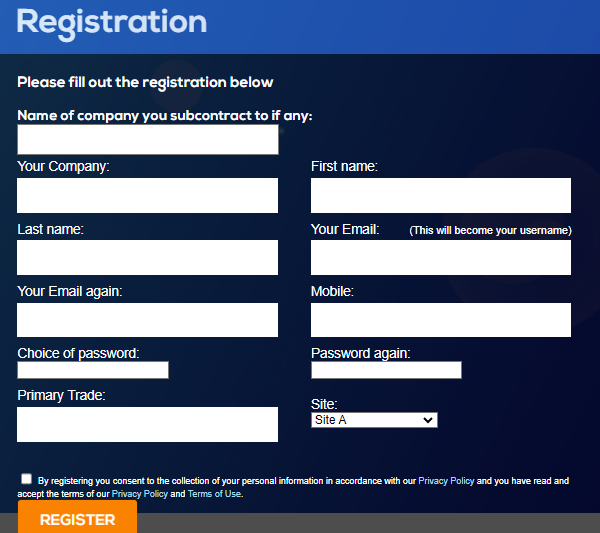Open Privacy Policy link beside 'and Terms of Use'
This screenshot has height=533, width=600.
(x=139, y=493)
